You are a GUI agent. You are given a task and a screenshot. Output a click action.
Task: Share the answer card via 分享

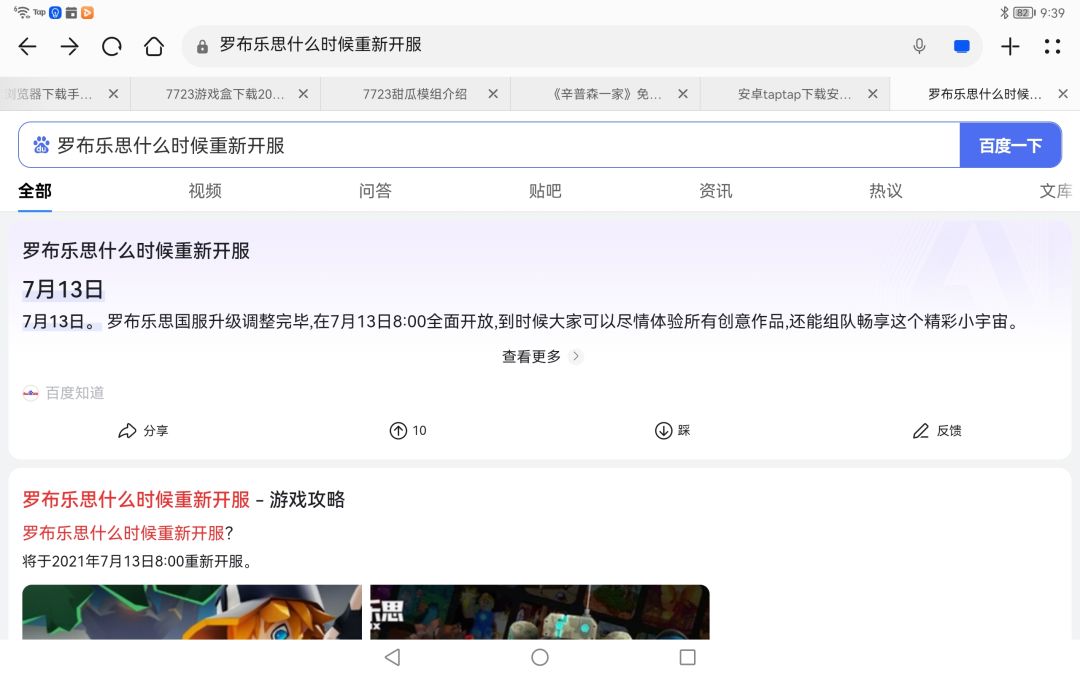[143, 430]
